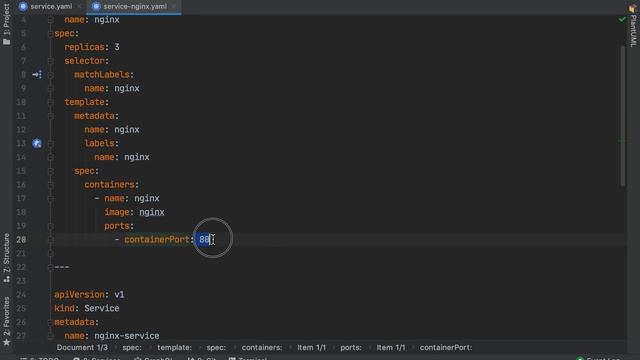Collapse the Service metadata block on line 26
Screen dimensions: 640x360
click(50, 322)
